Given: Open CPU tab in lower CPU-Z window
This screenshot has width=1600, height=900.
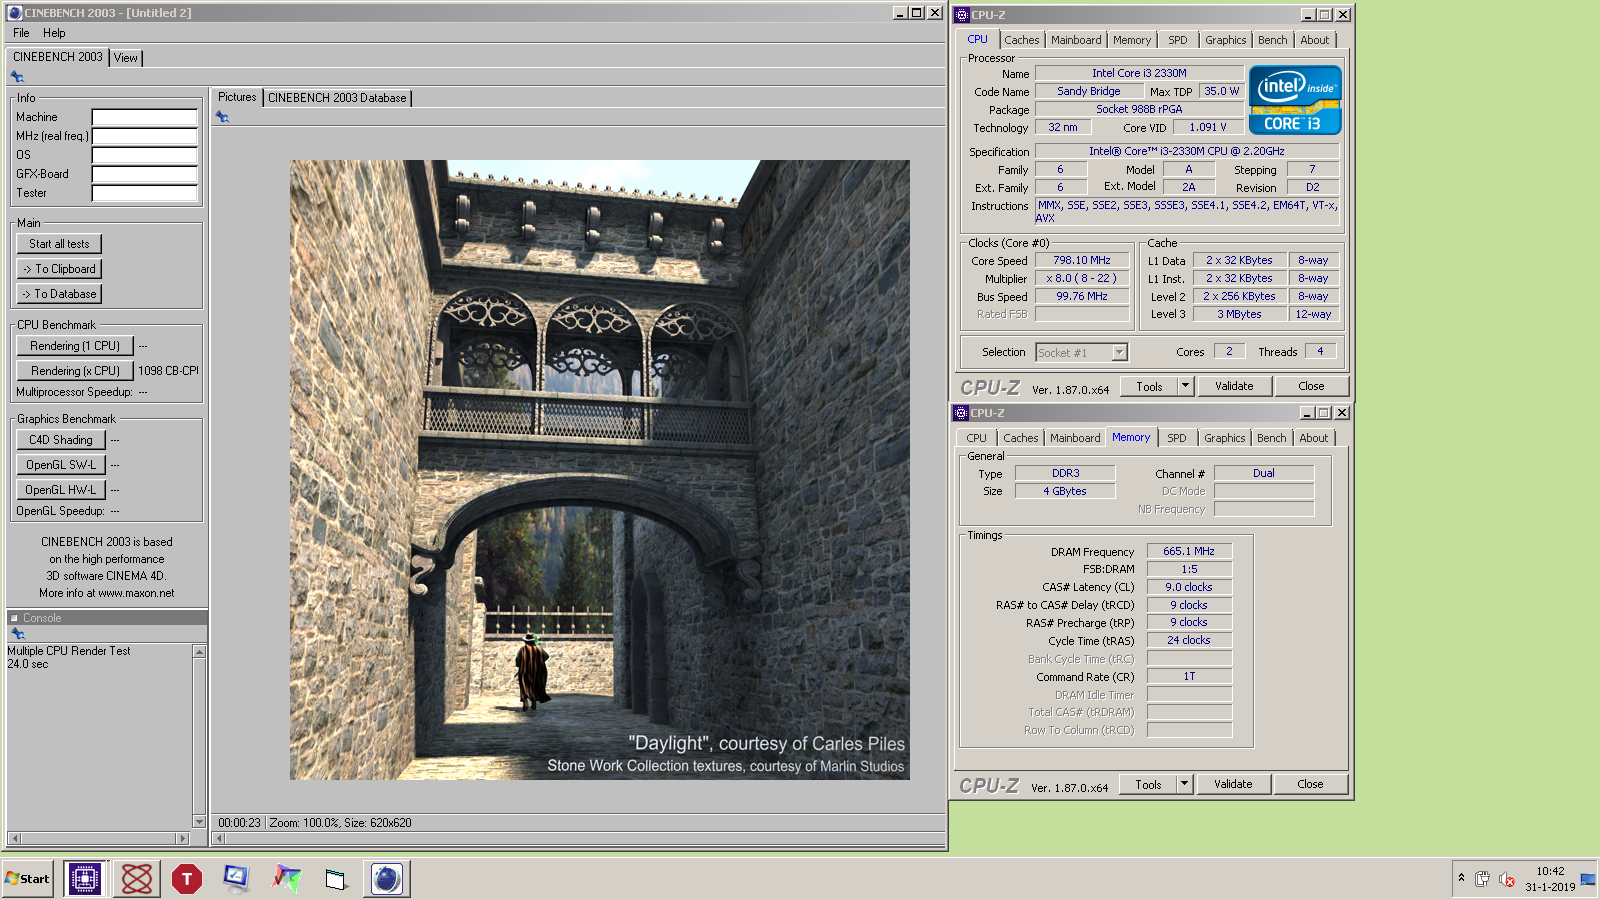Looking at the screenshot, I should [x=977, y=438].
